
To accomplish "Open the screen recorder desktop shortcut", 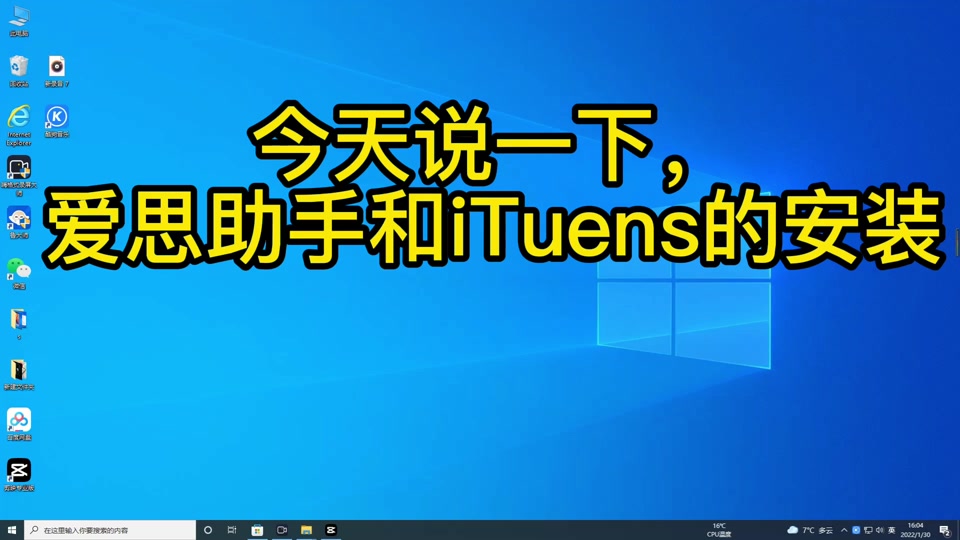I will (19, 167).
